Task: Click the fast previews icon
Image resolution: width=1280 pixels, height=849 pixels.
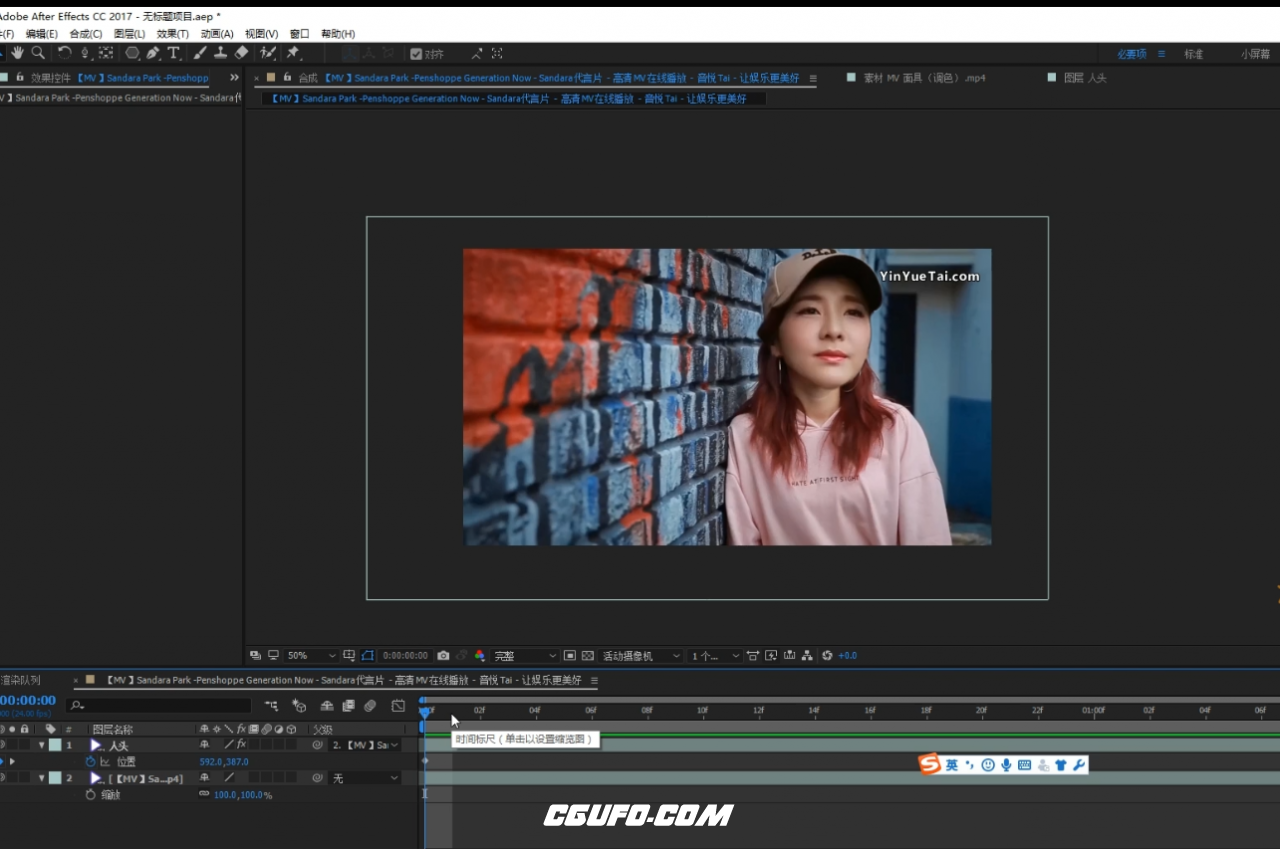Action: pyautogui.click(x=771, y=656)
